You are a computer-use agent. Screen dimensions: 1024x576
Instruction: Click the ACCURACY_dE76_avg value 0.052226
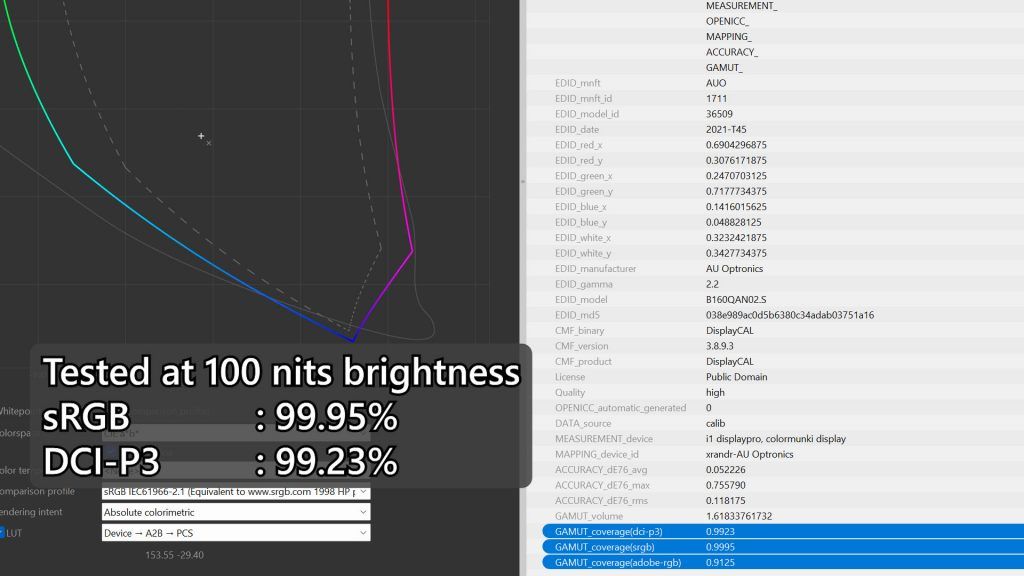[725, 470]
